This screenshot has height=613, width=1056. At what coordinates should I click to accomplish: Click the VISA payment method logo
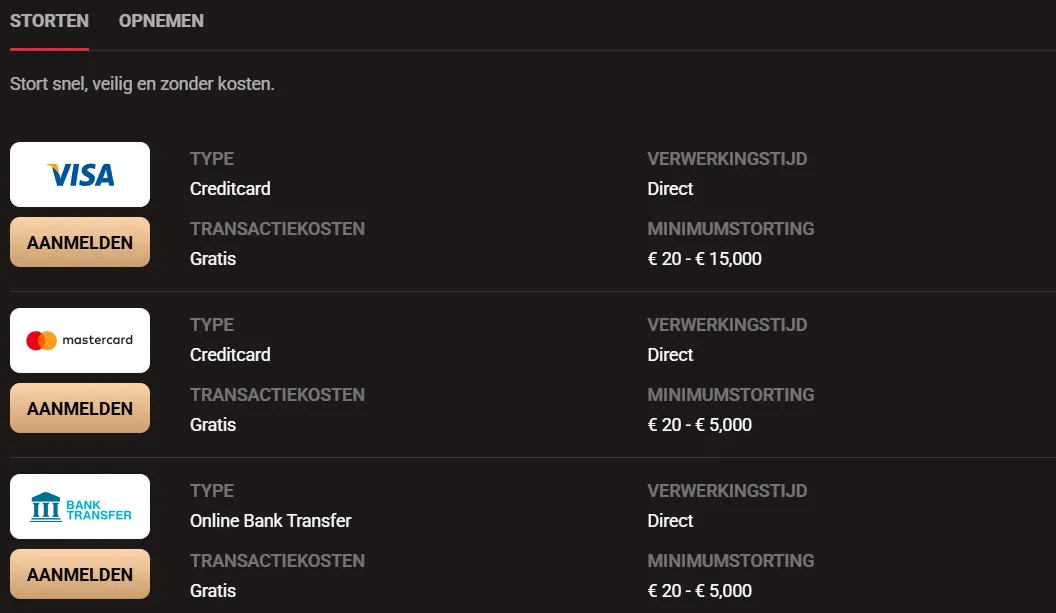[x=79, y=174]
